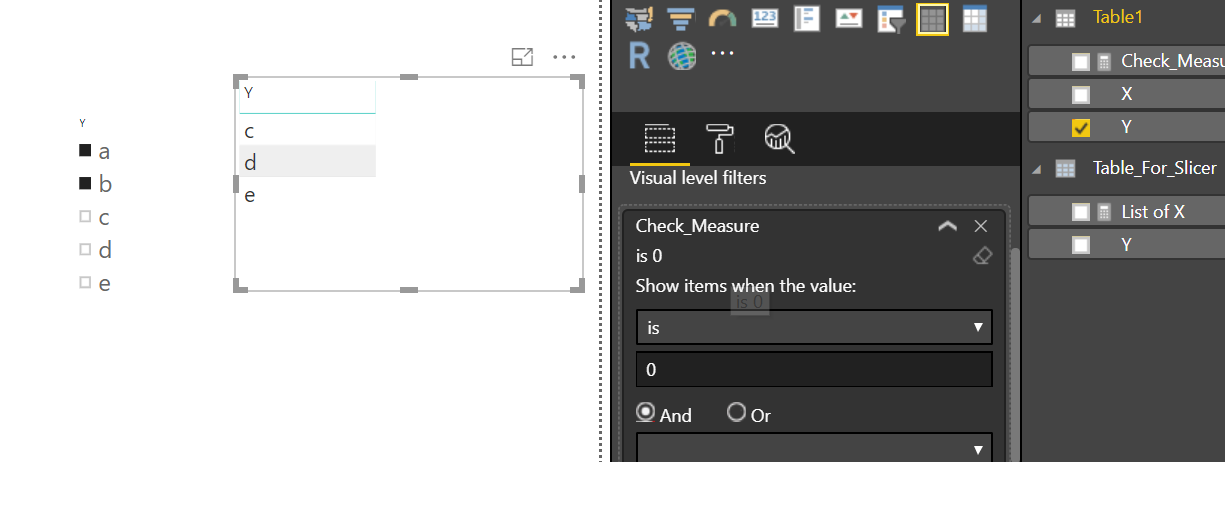The width and height of the screenshot is (1225, 527).
Task: Click the Y column header in table
Action: click(x=308, y=95)
